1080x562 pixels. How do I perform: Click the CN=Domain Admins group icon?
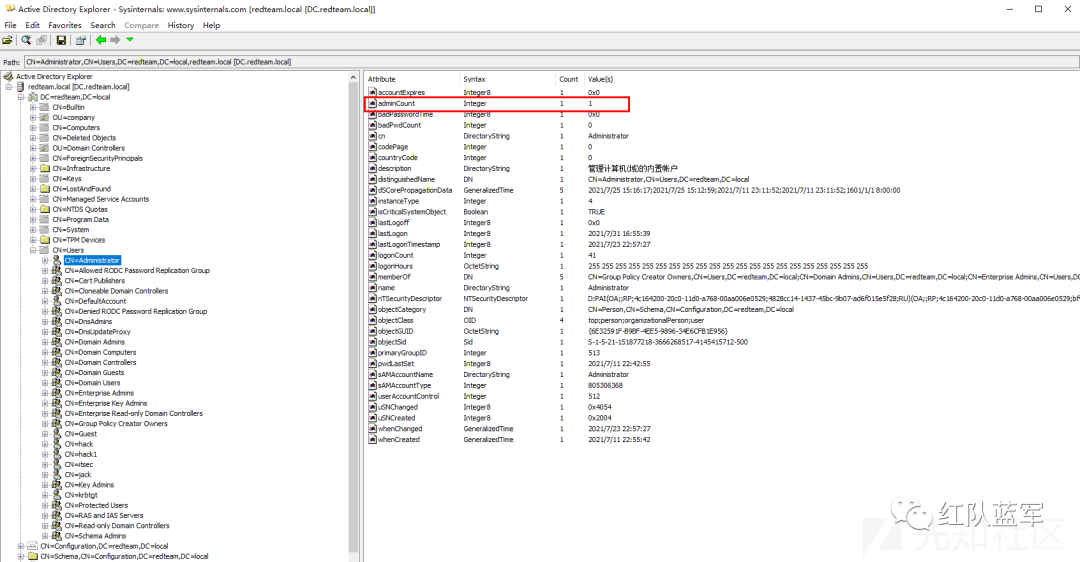point(56,342)
